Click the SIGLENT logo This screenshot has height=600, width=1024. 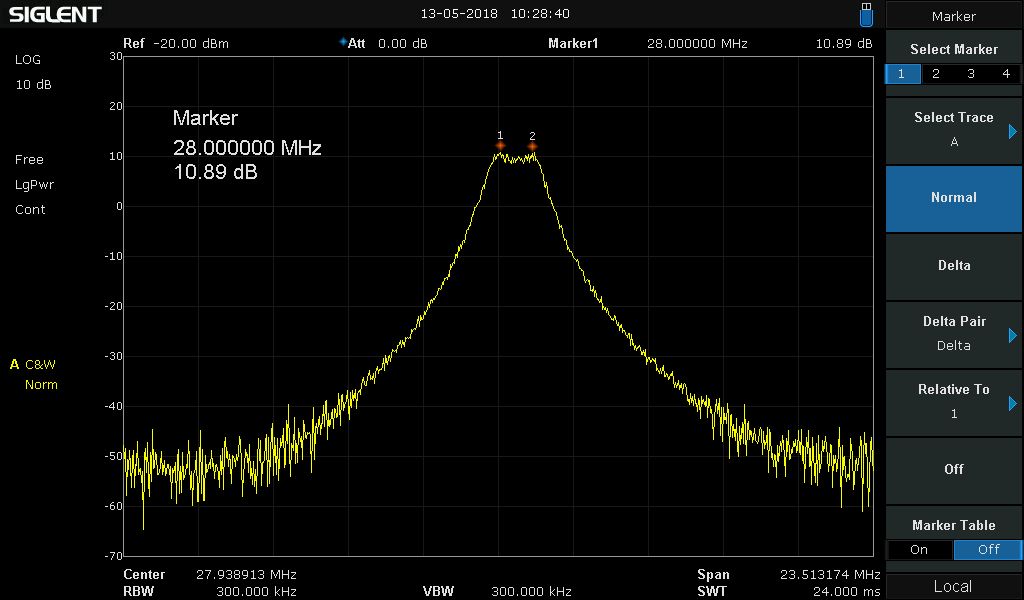click(55, 15)
